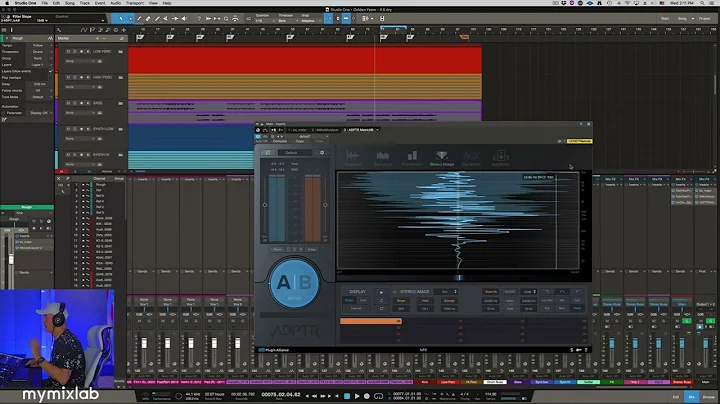The image size is (720, 404).
Task: Click the question mark help icon
Action: 199,19
